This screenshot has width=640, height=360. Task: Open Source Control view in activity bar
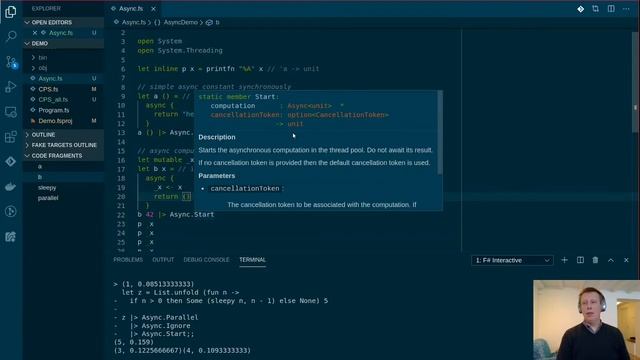coord(11,62)
